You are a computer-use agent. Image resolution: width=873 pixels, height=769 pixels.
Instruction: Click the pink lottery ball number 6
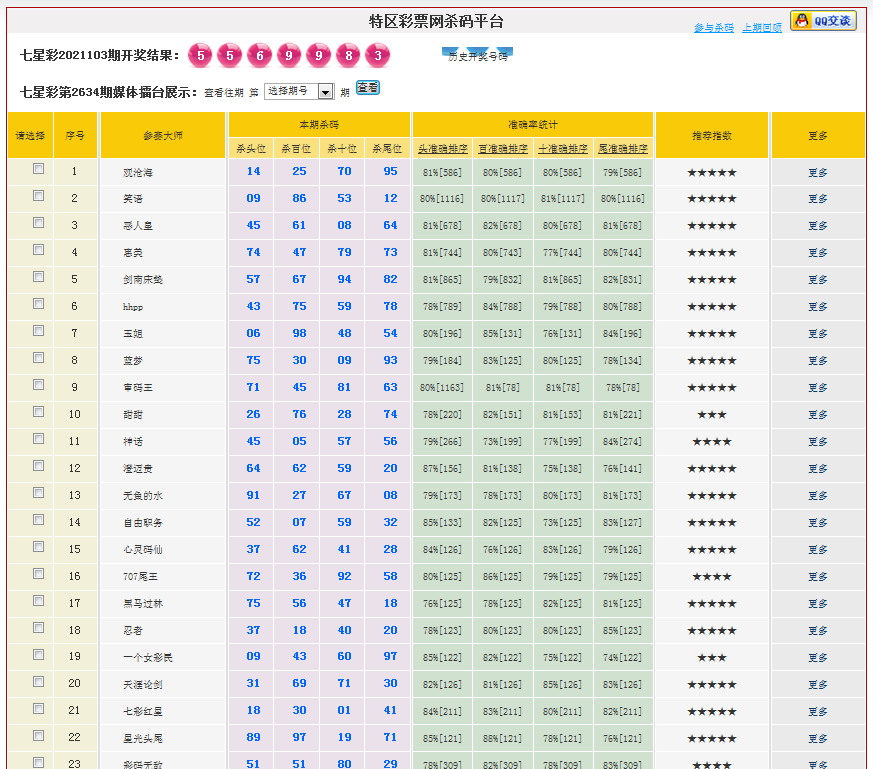[x=259, y=55]
